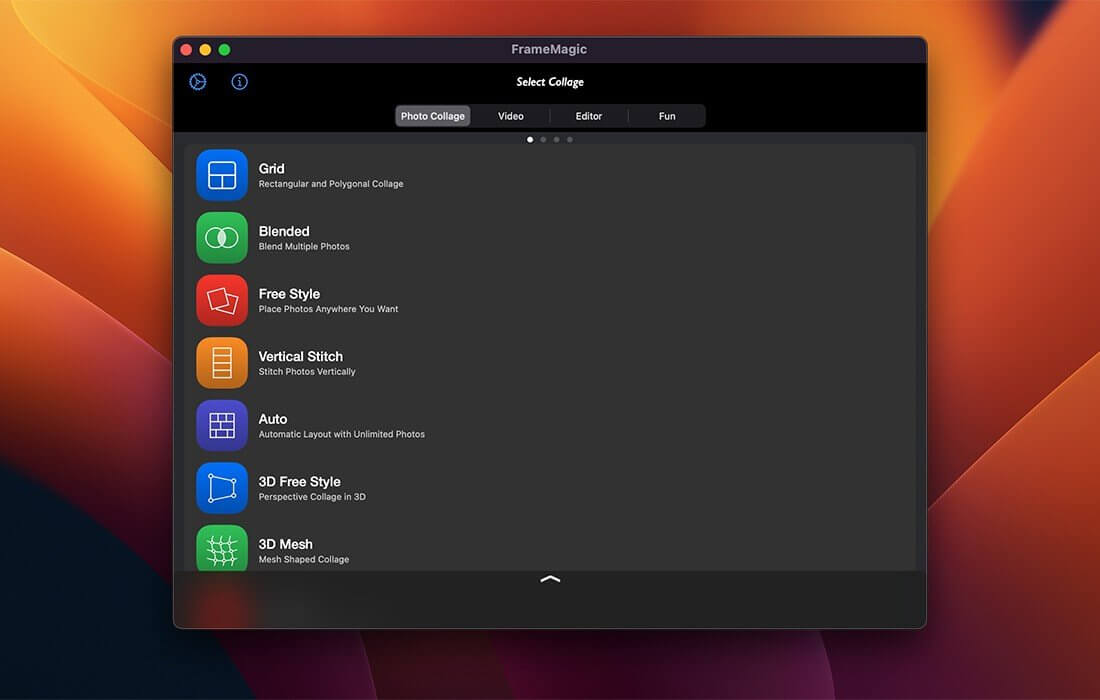The height and width of the screenshot is (700, 1100).
Task: Open the info panel
Action: [x=239, y=81]
